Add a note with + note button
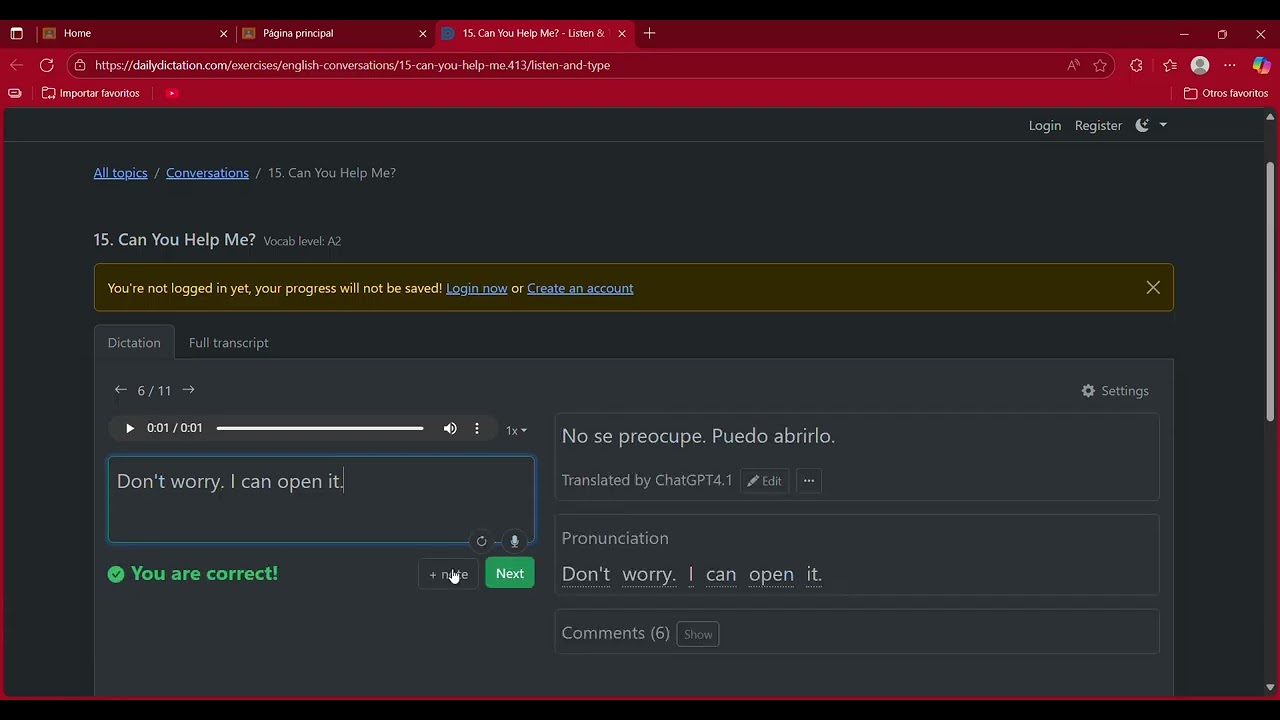1280x720 pixels. (448, 574)
